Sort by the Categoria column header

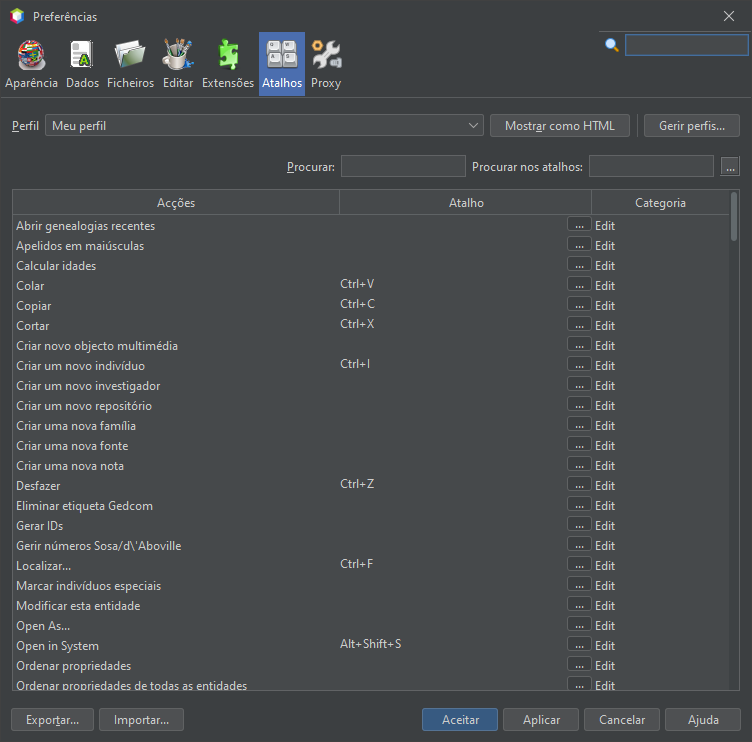[660, 203]
